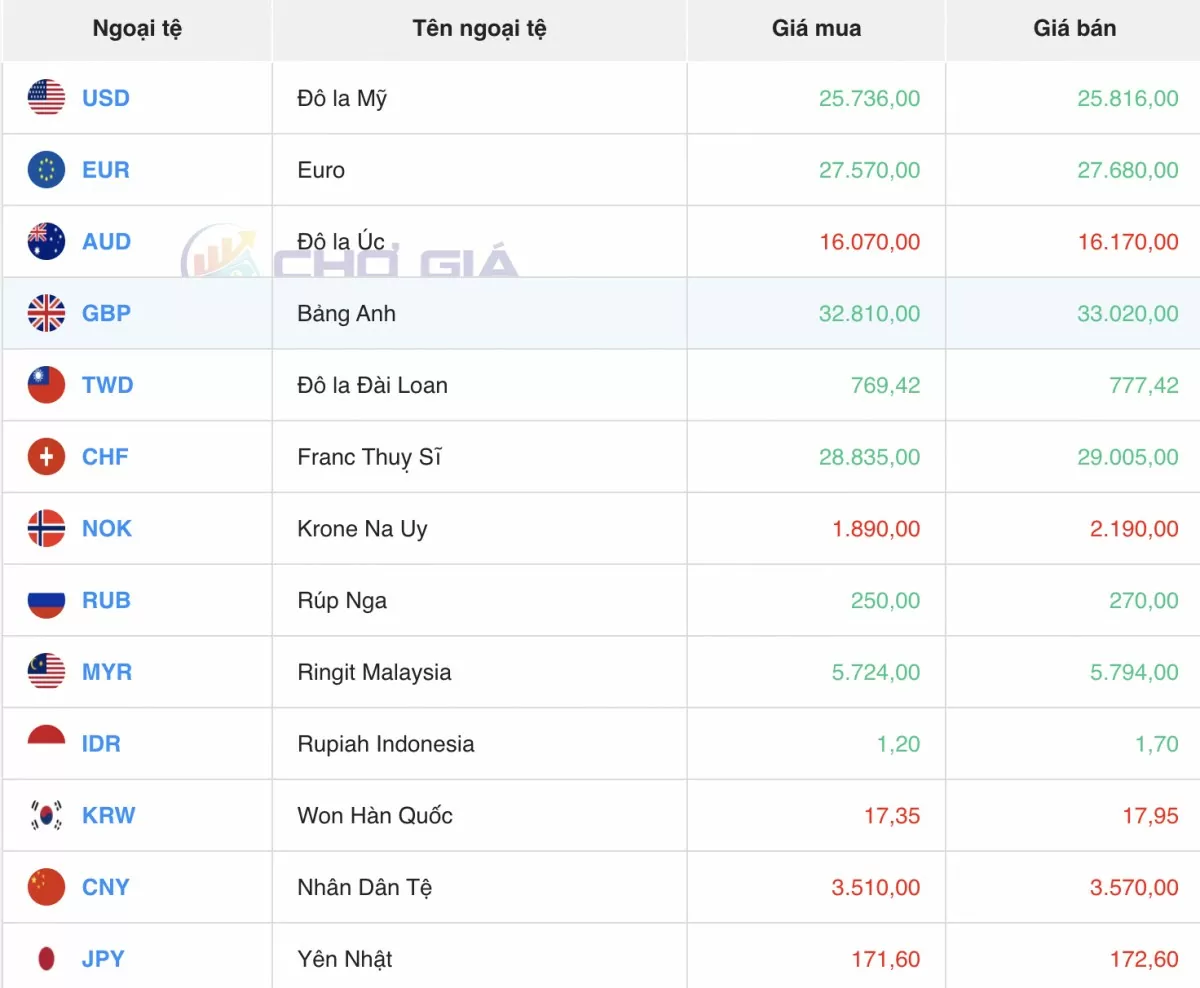Click the South Korean flag icon
This screenshot has width=1200, height=988.
click(46, 815)
